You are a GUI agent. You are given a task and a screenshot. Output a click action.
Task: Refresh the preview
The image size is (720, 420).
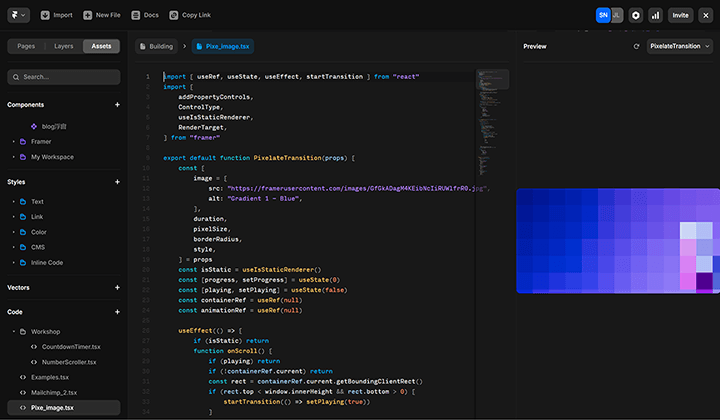tap(636, 46)
